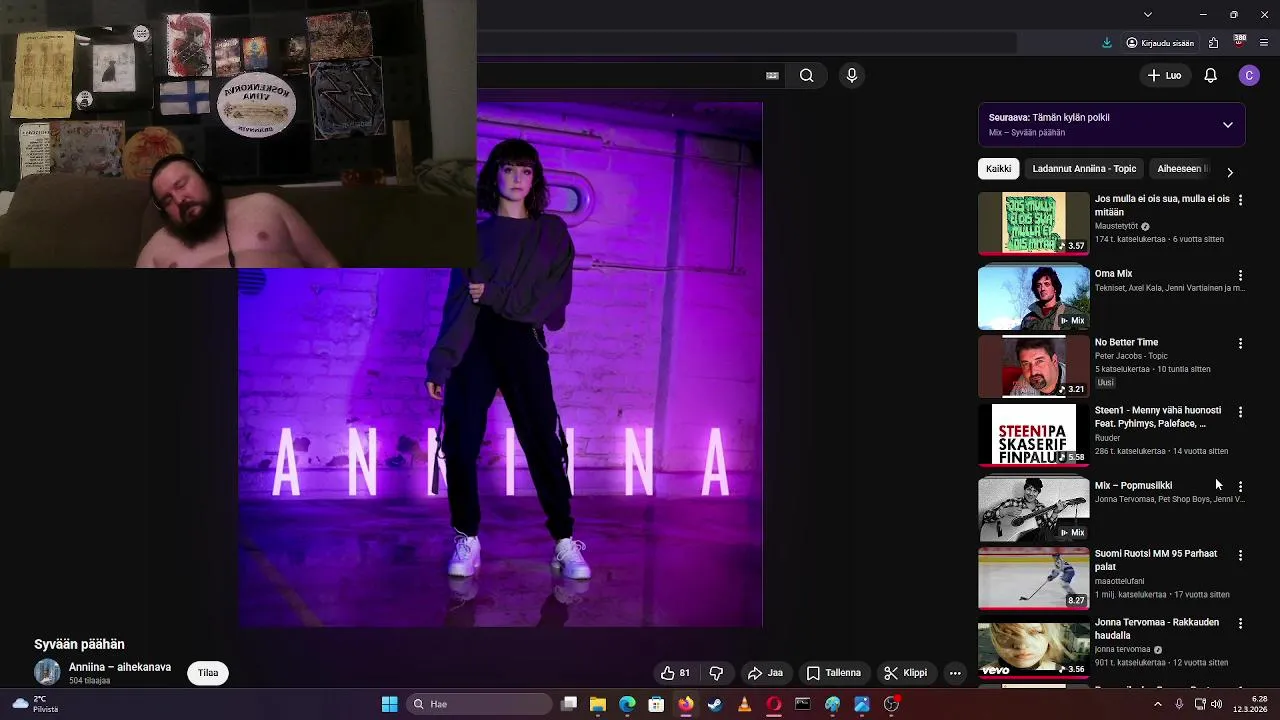Open the list all tabs chevron
The height and width of the screenshot is (720, 1280).
(1148, 14)
